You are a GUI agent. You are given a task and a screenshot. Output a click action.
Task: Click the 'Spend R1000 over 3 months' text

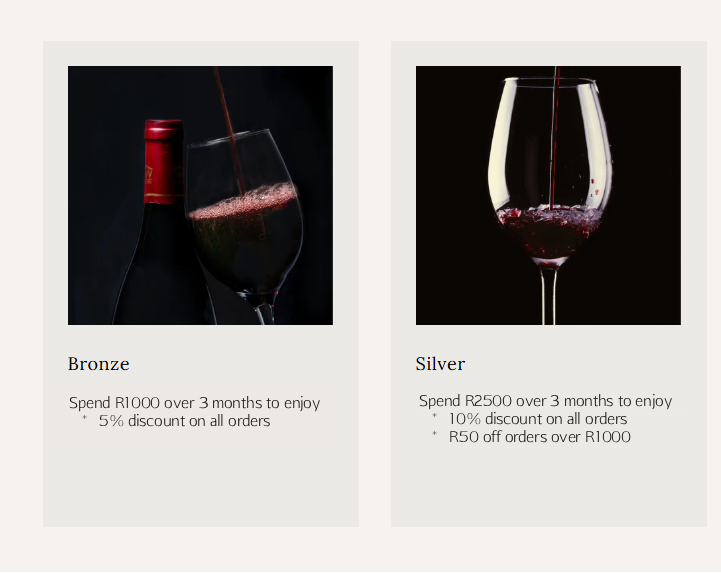194,403
